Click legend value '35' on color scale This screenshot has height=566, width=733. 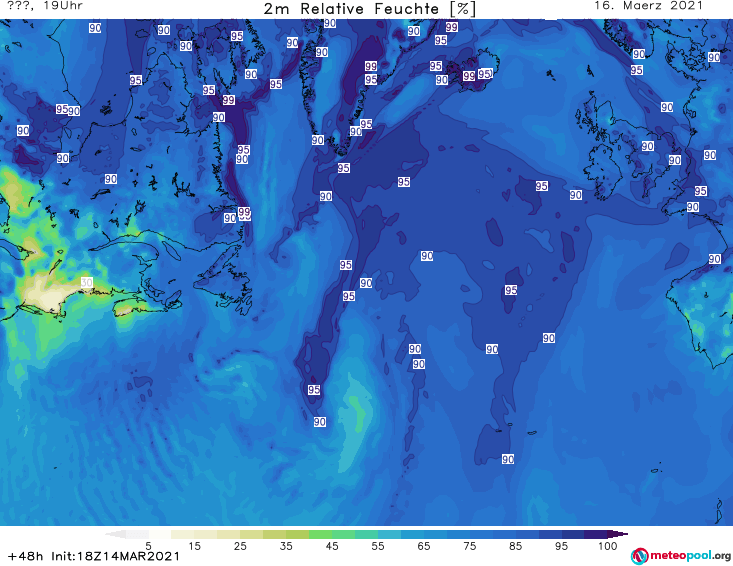[286, 545]
